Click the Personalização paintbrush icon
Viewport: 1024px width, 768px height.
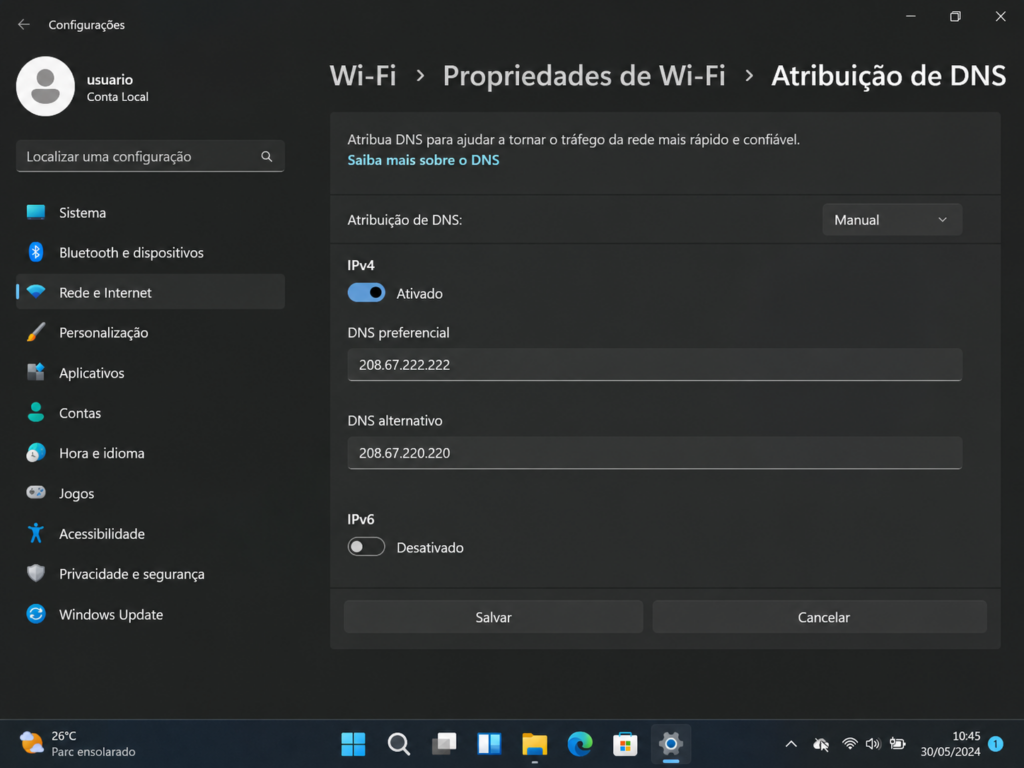pyautogui.click(x=36, y=332)
